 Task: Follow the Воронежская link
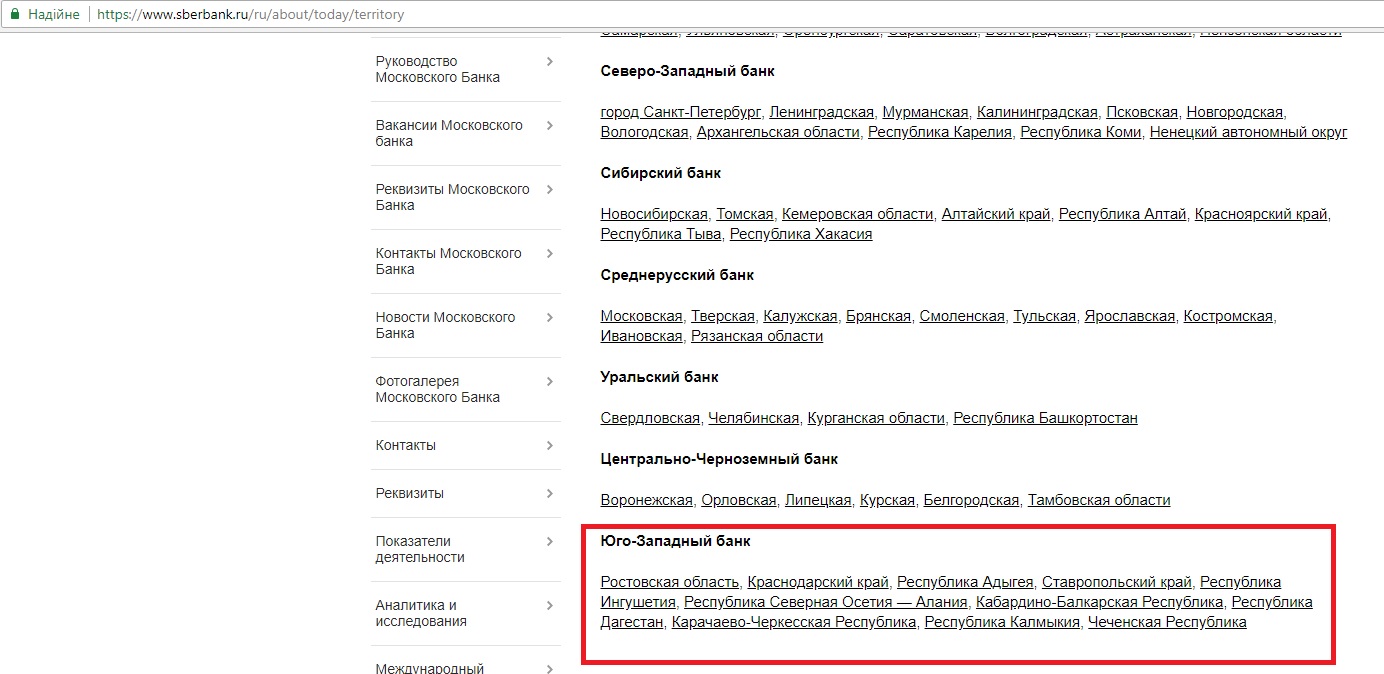tap(647, 500)
